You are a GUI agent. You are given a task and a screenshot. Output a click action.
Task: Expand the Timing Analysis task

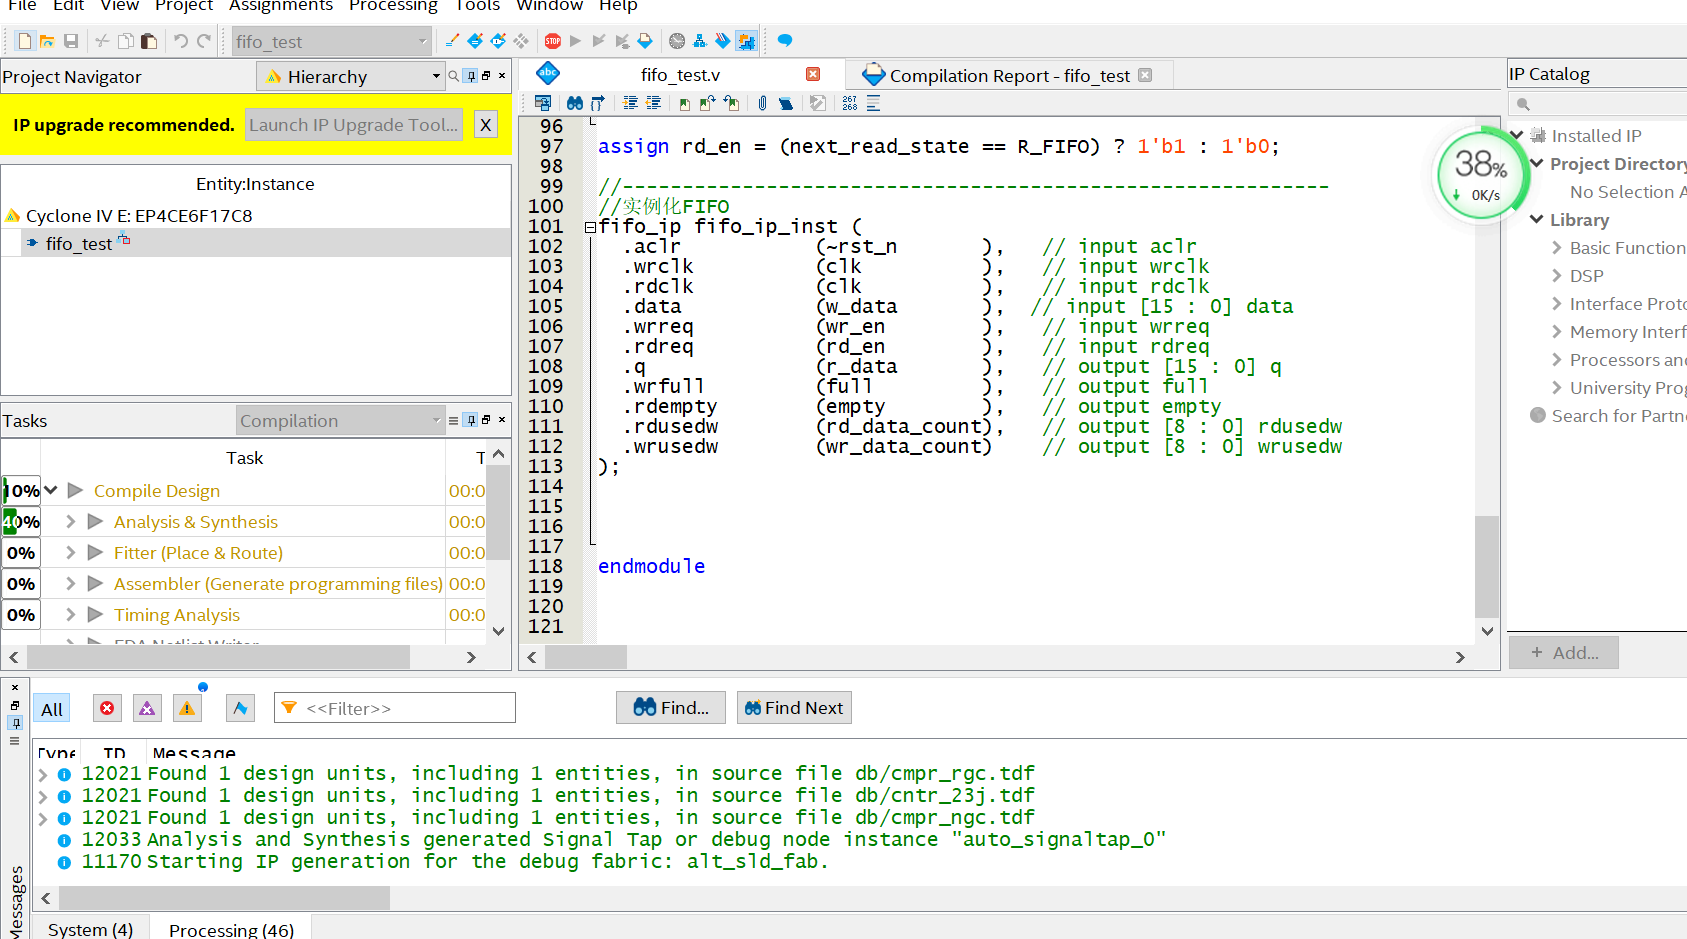click(71, 615)
